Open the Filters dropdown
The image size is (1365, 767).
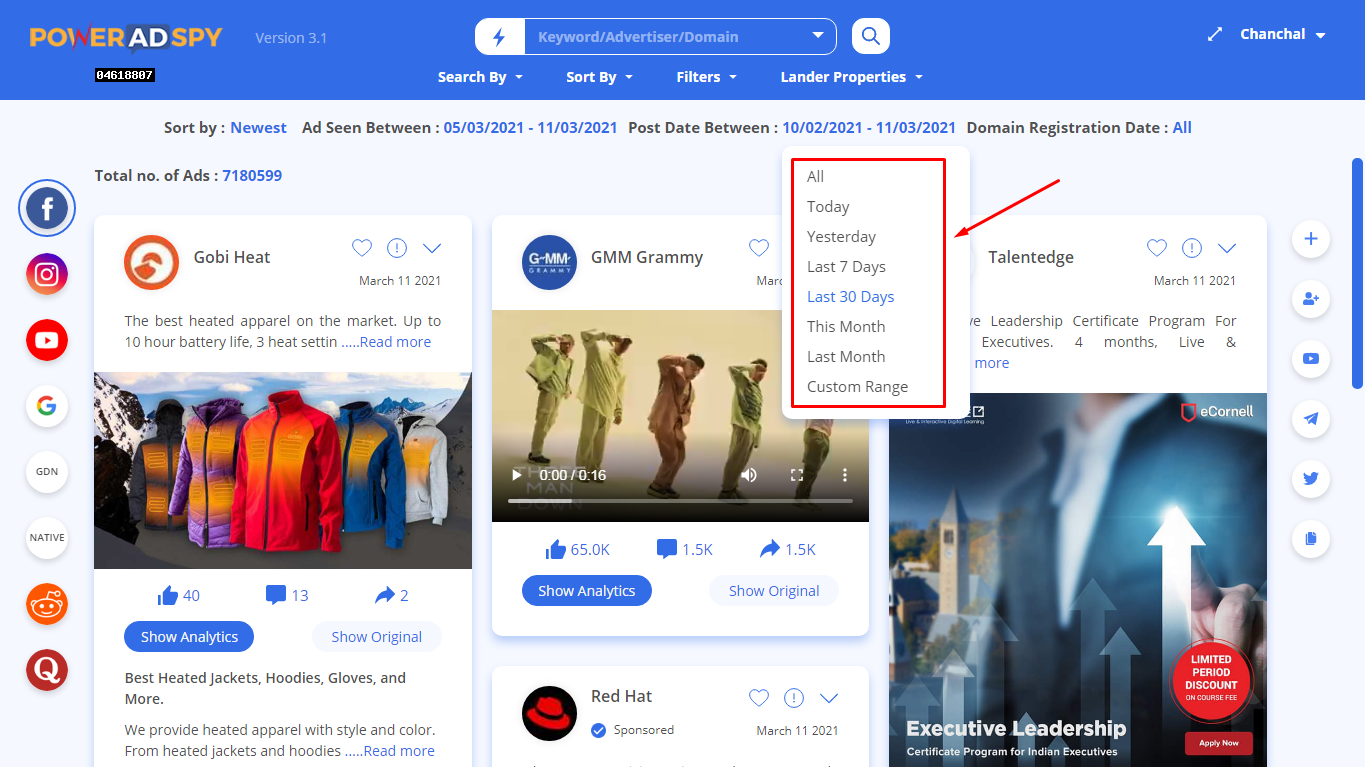[x=707, y=77]
